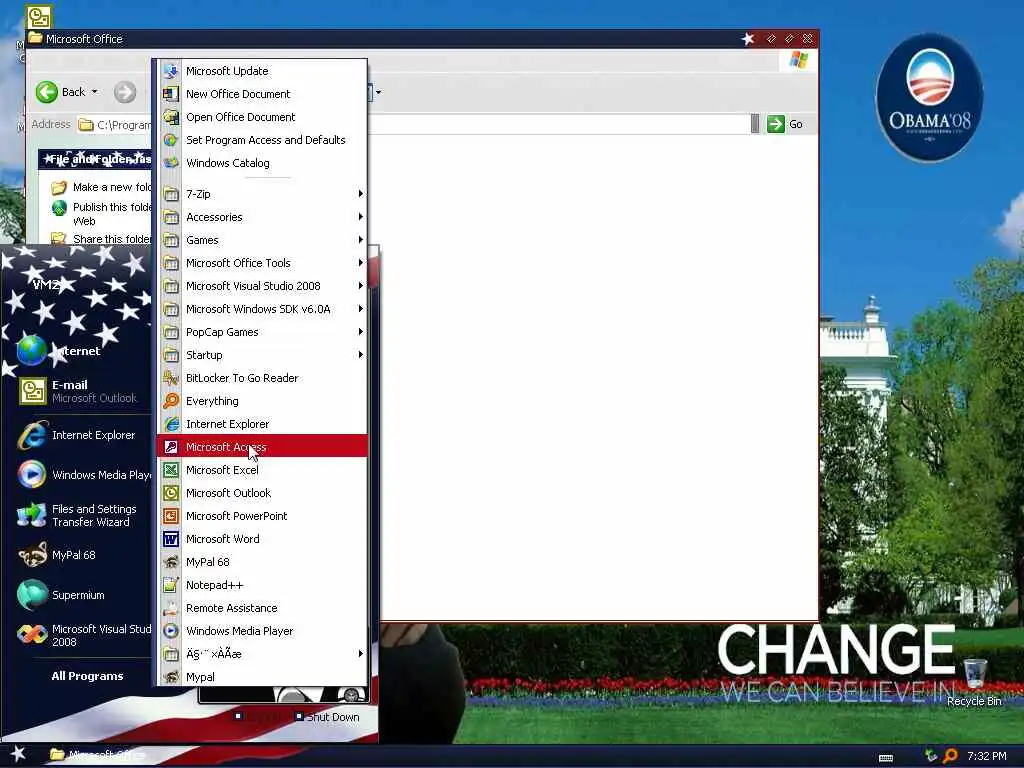Expand the Startup submenu arrow
Image resolution: width=1024 pixels, height=768 pixels.
tap(360, 355)
